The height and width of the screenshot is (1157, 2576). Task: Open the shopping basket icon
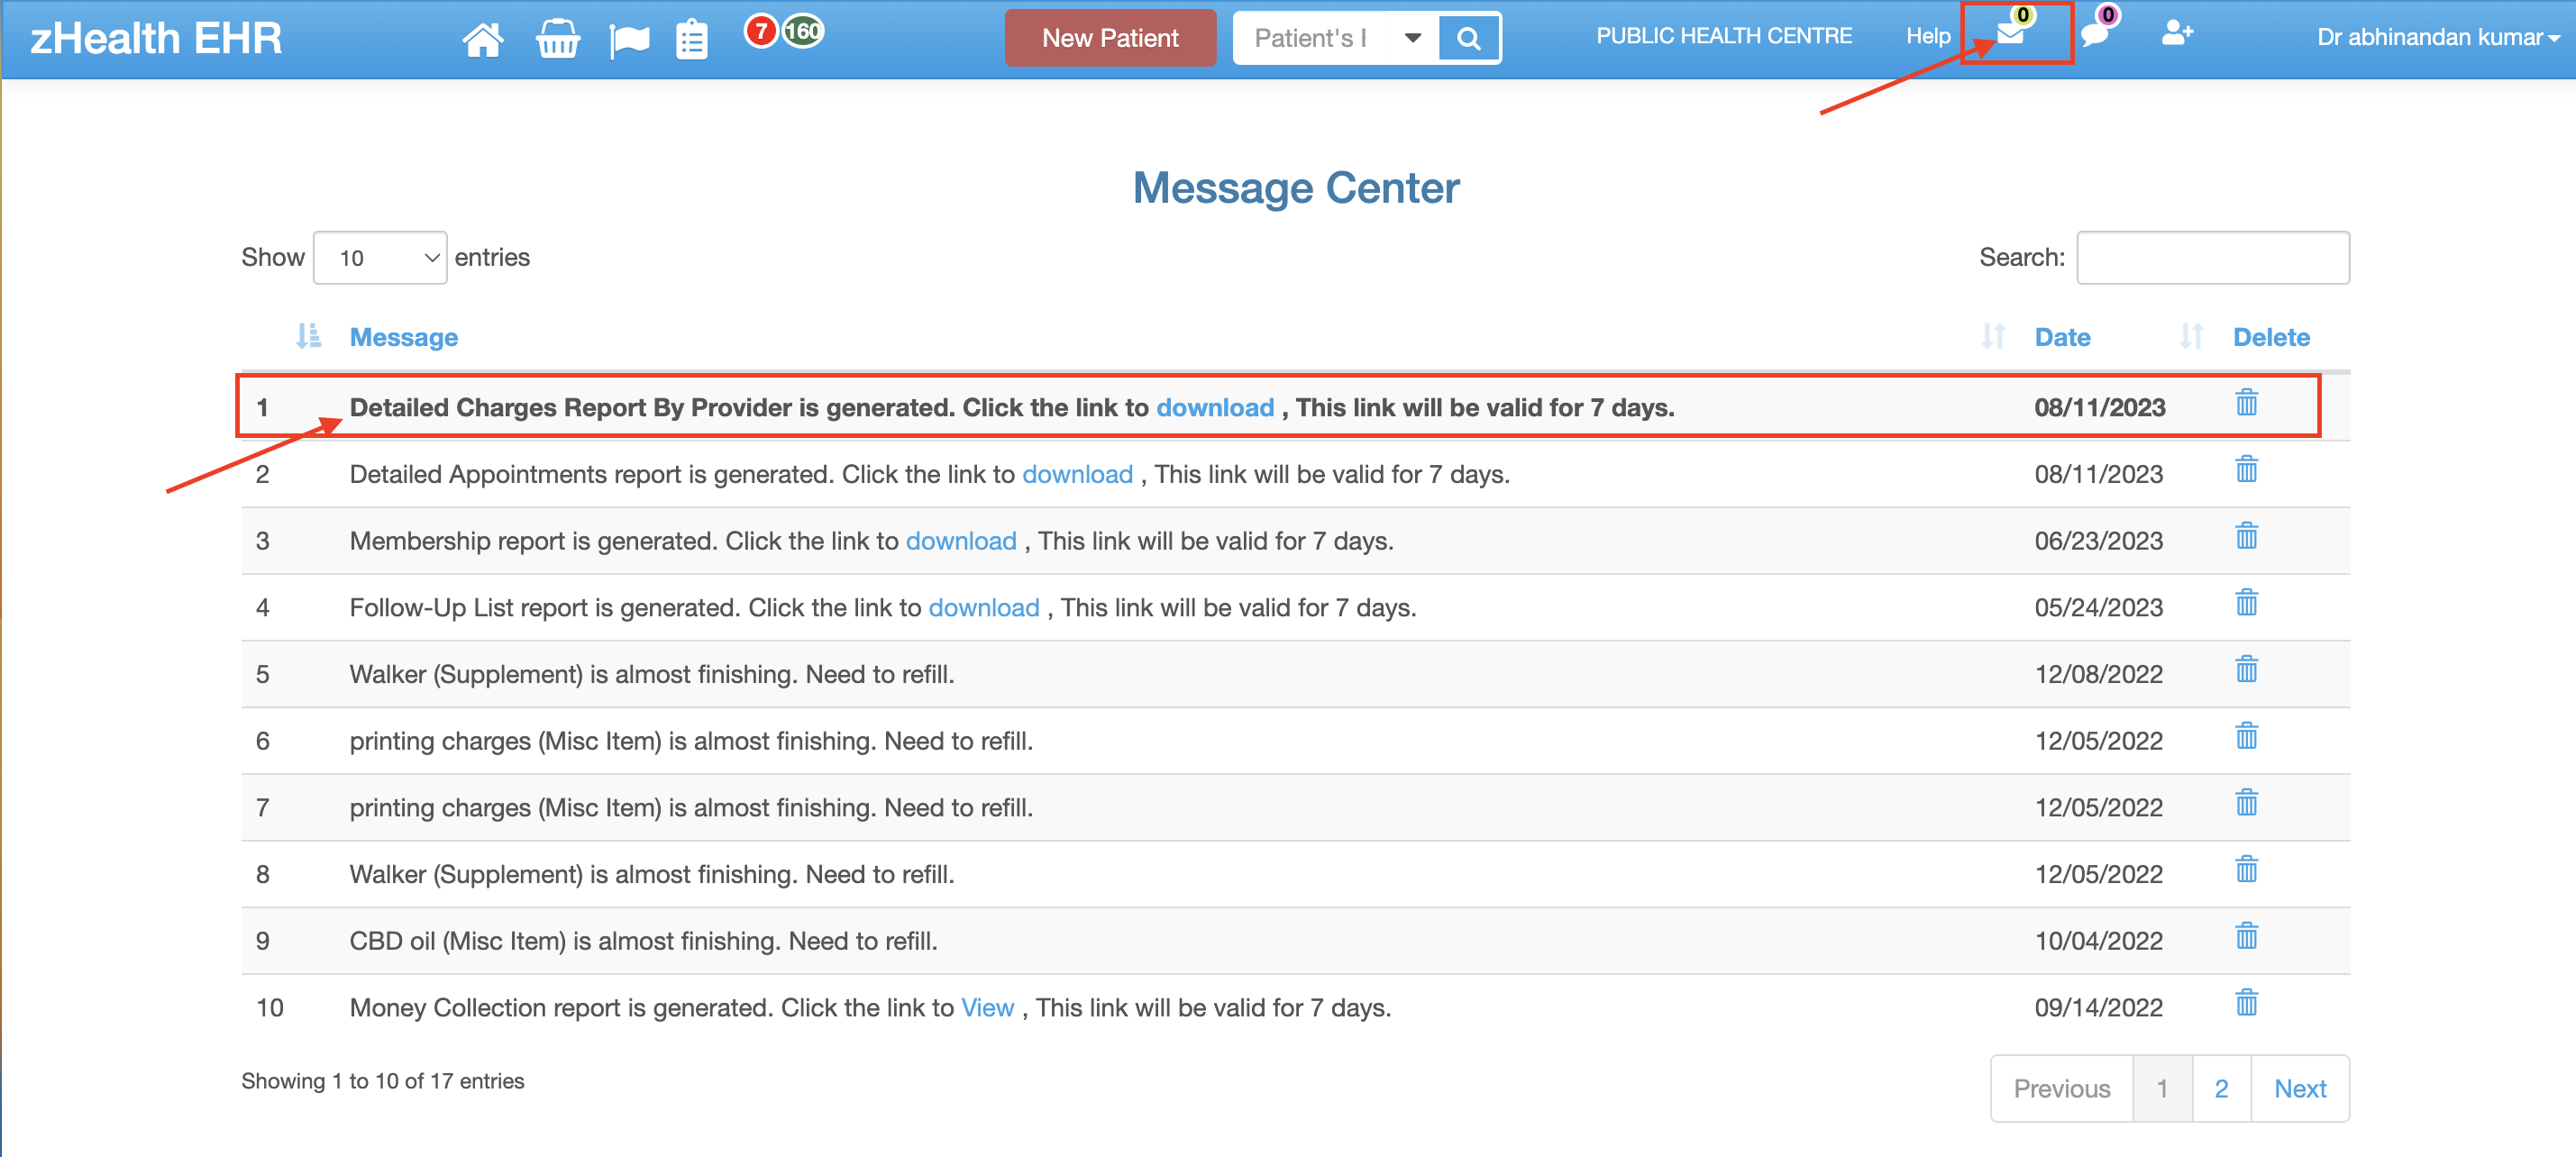[x=557, y=39]
